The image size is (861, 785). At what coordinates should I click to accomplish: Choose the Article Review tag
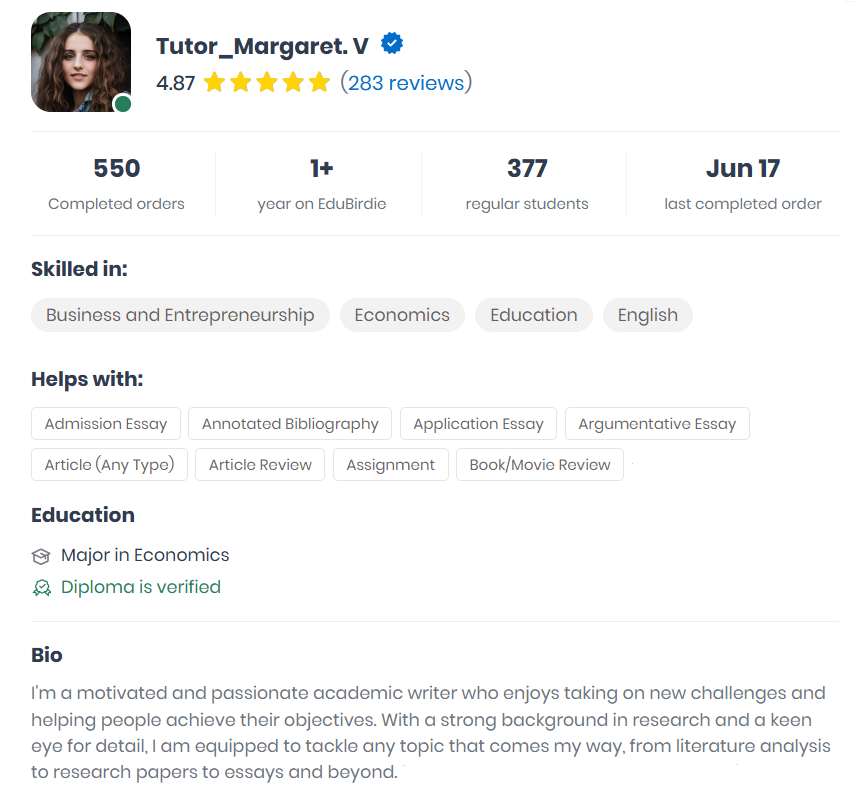pyautogui.click(x=260, y=464)
